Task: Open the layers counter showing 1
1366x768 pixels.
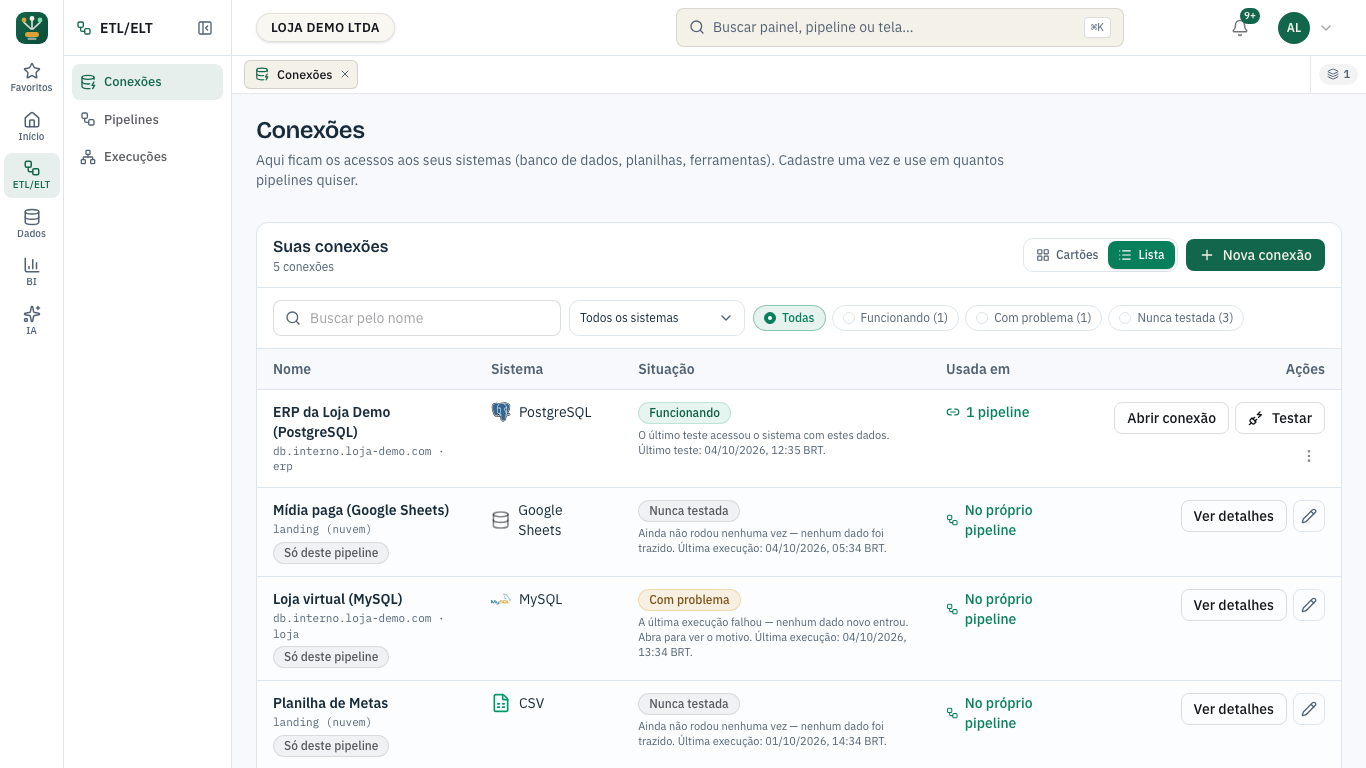Action: tap(1338, 74)
